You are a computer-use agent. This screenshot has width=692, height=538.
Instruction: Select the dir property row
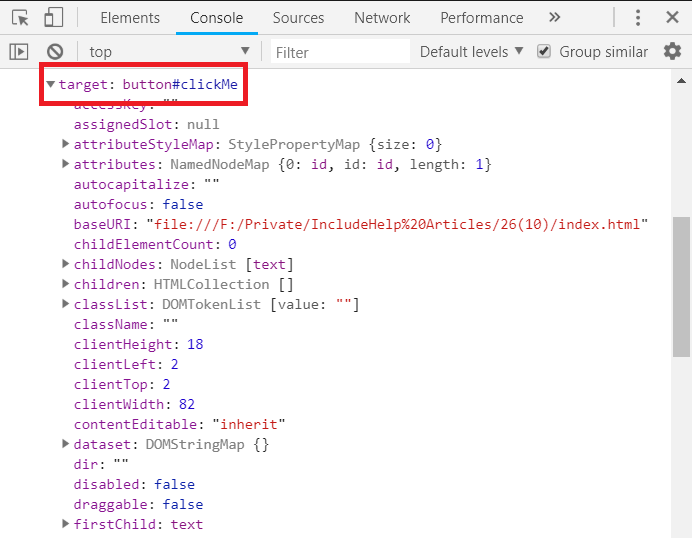(x=101, y=464)
